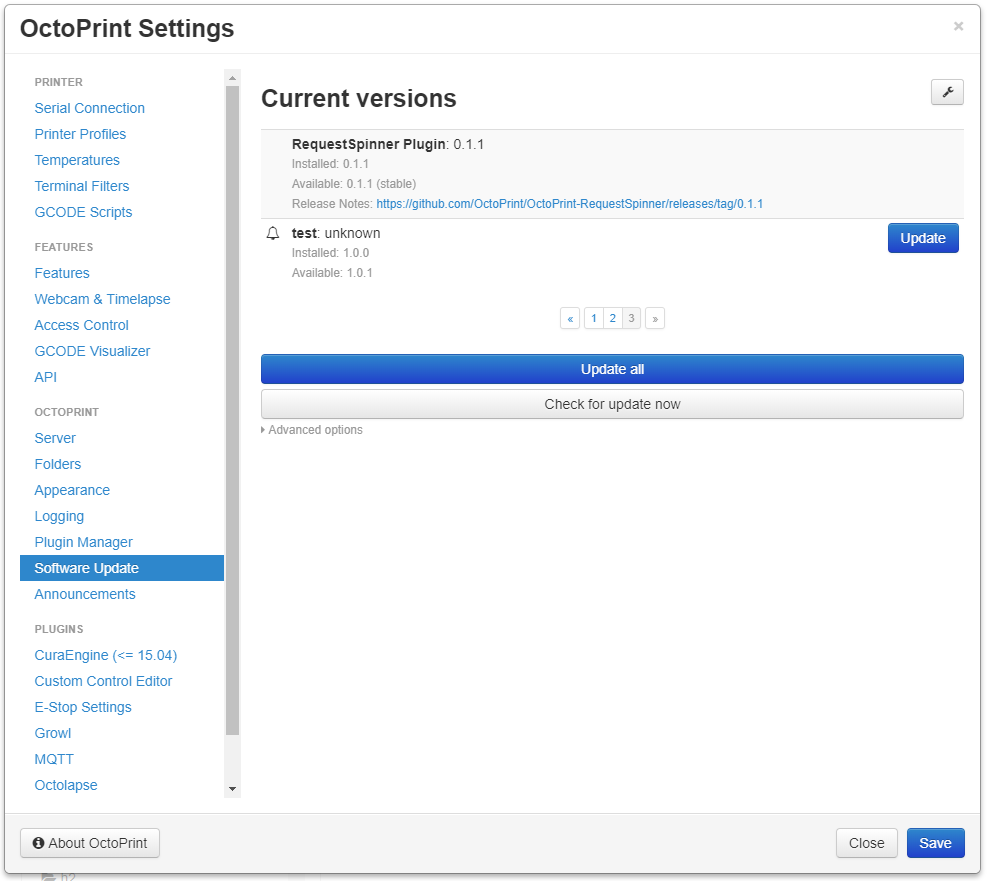Screen dimensions: 989x881
Task: Click Update all to update every plugin
Action: 611,368
